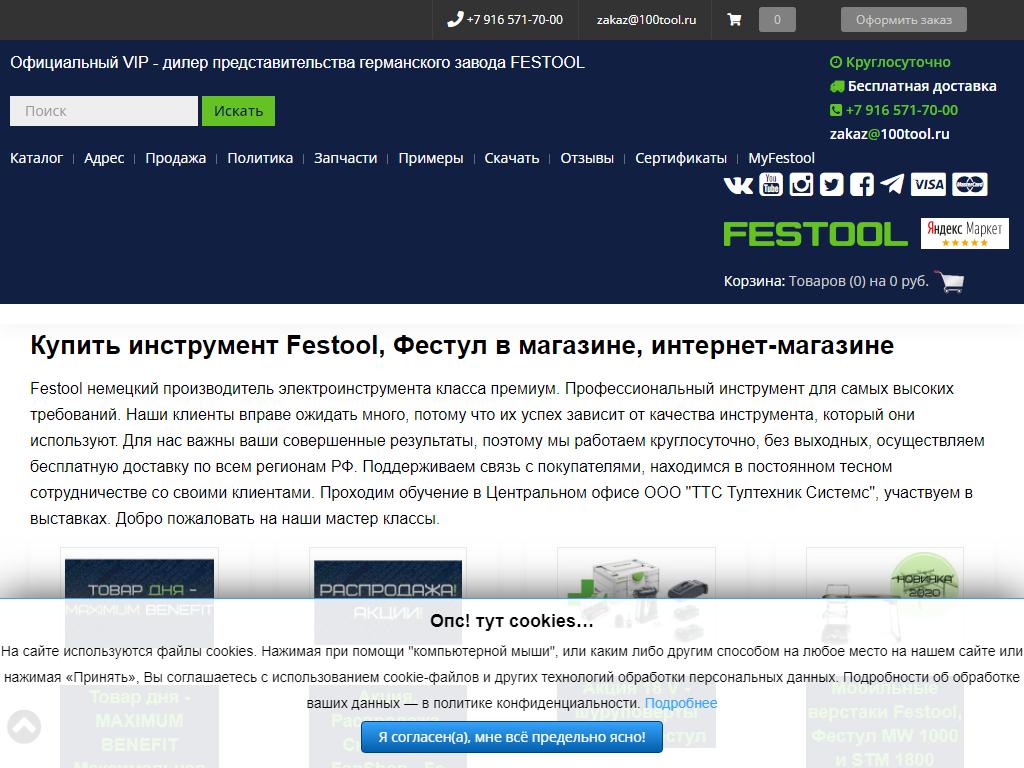Click the scroll-to-top arrow icon
This screenshot has height=768, width=1024.
pos(24,727)
